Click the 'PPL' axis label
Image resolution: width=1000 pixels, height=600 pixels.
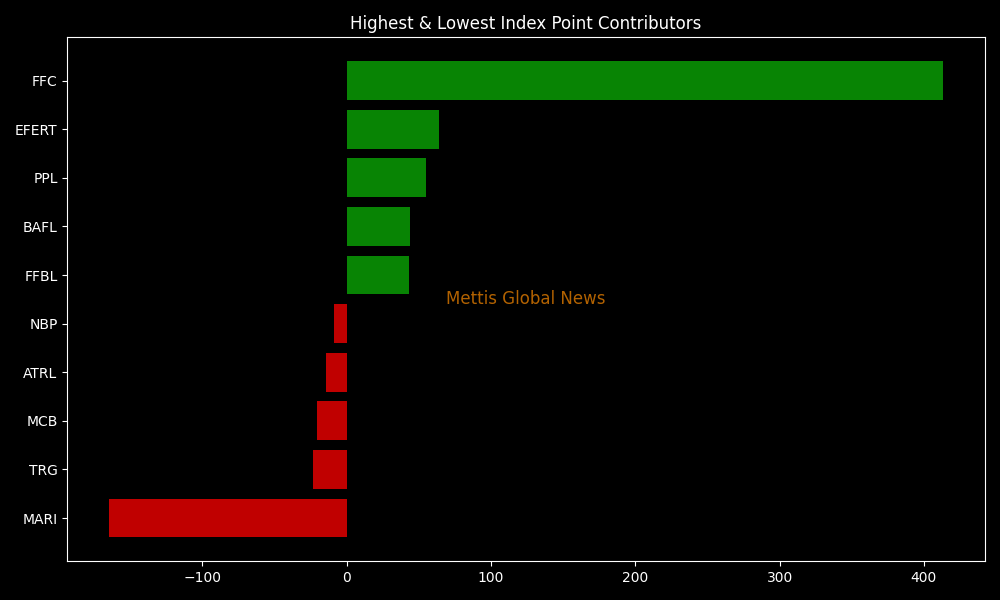click(45, 179)
